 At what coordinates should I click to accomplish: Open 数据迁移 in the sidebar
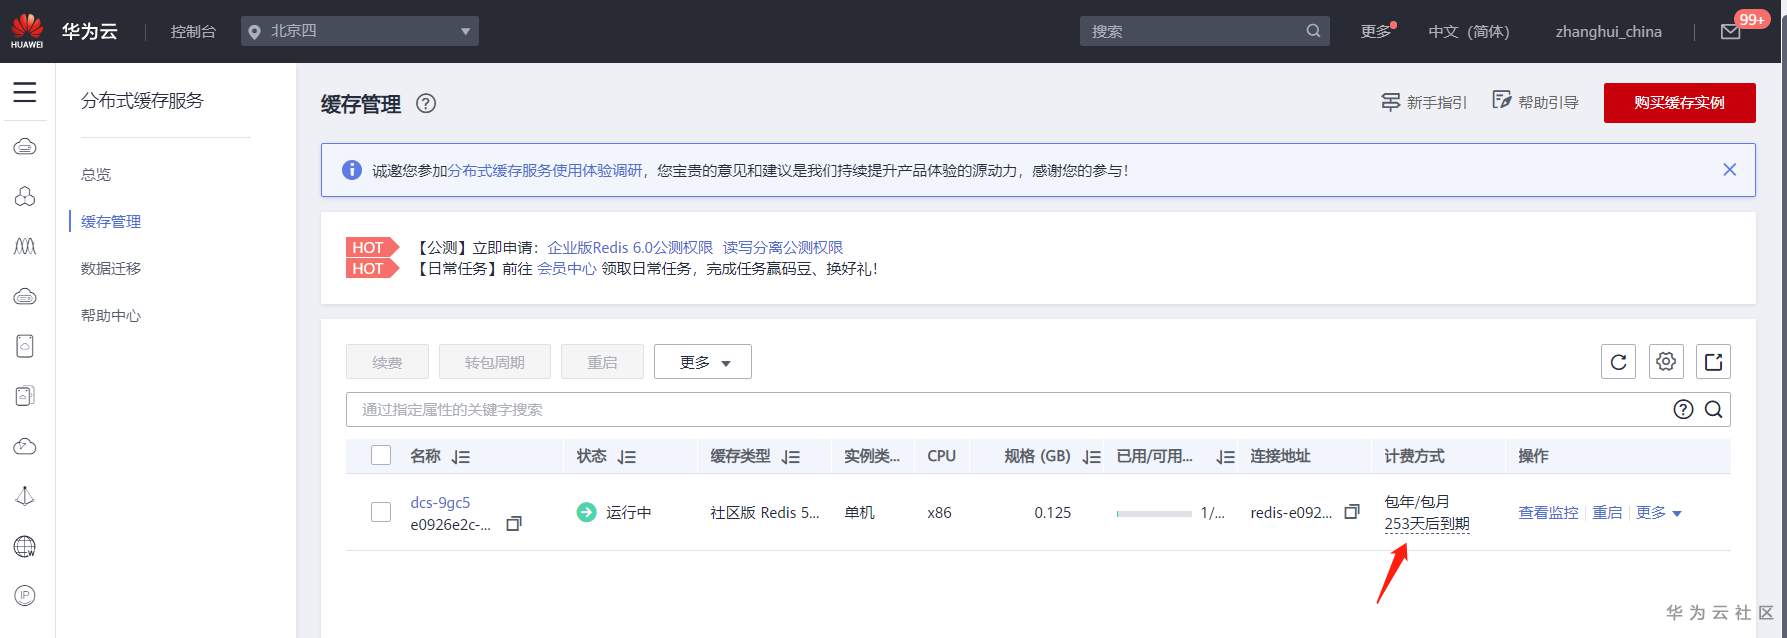point(111,268)
